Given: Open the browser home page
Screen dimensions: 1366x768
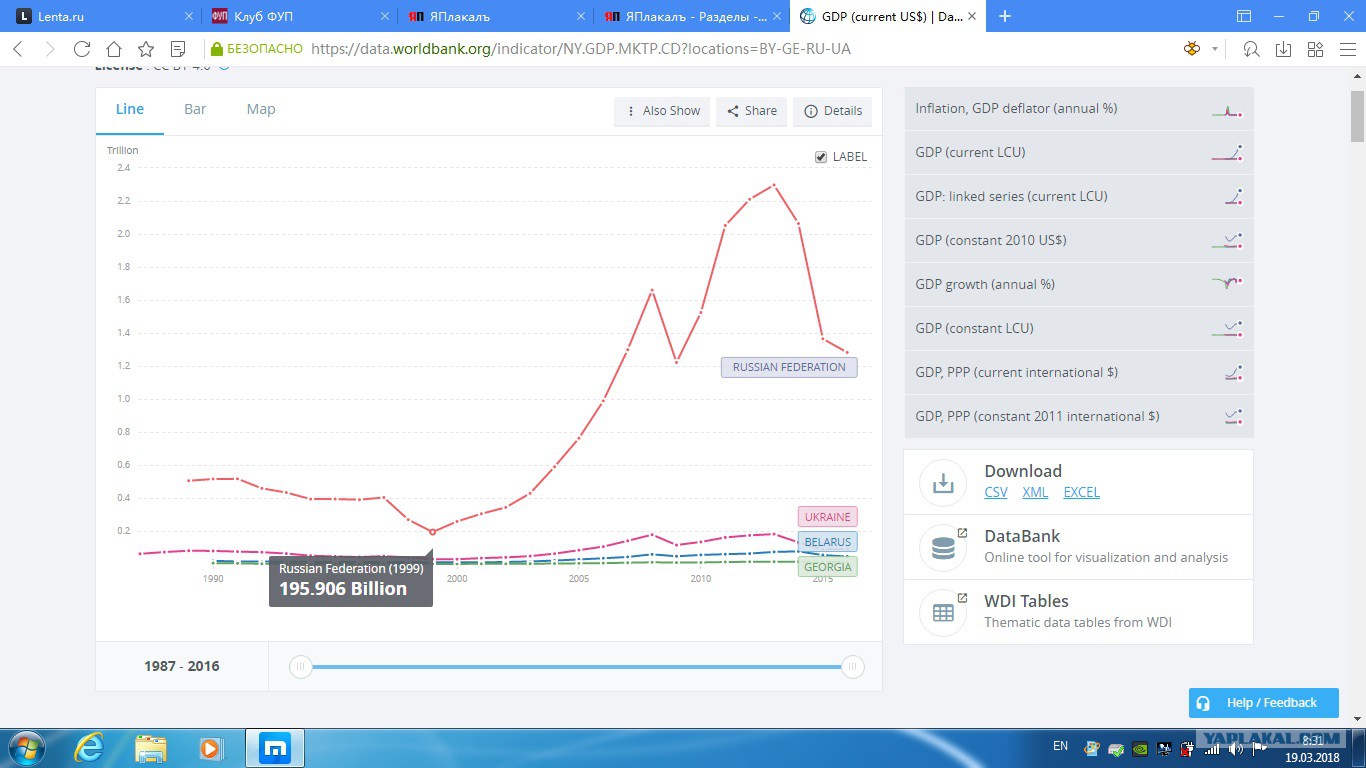Looking at the screenshot, I should pos(114,49).
